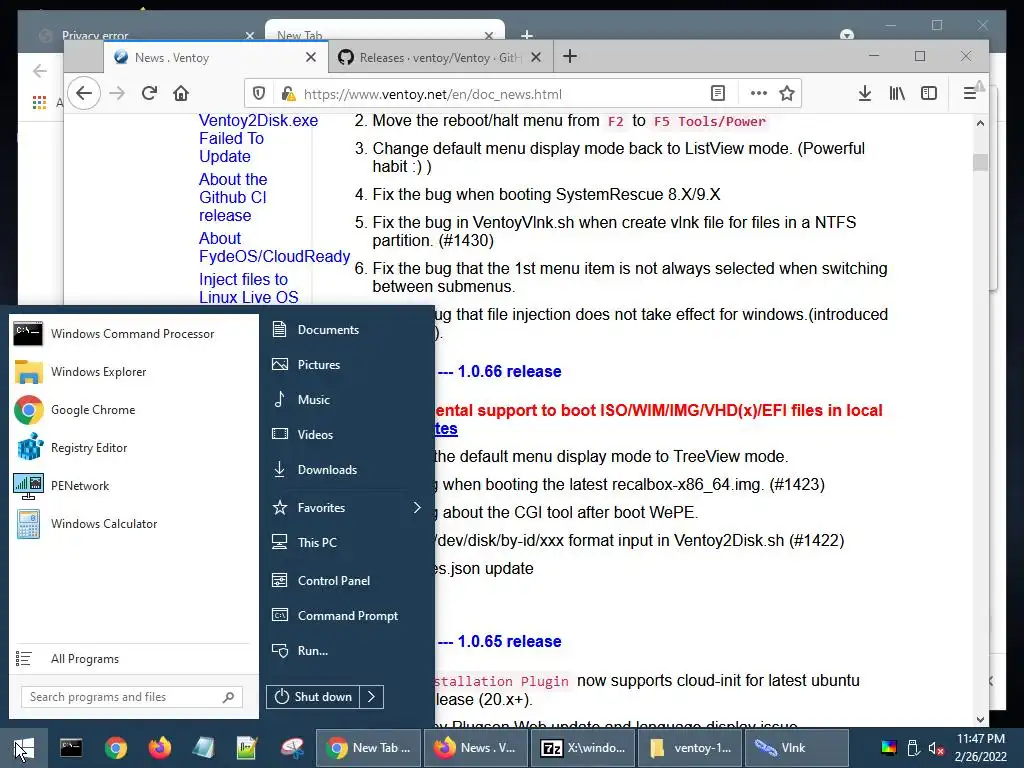
Task: Open new Firefox tab with plus
Action: click(x=570, y=57)
